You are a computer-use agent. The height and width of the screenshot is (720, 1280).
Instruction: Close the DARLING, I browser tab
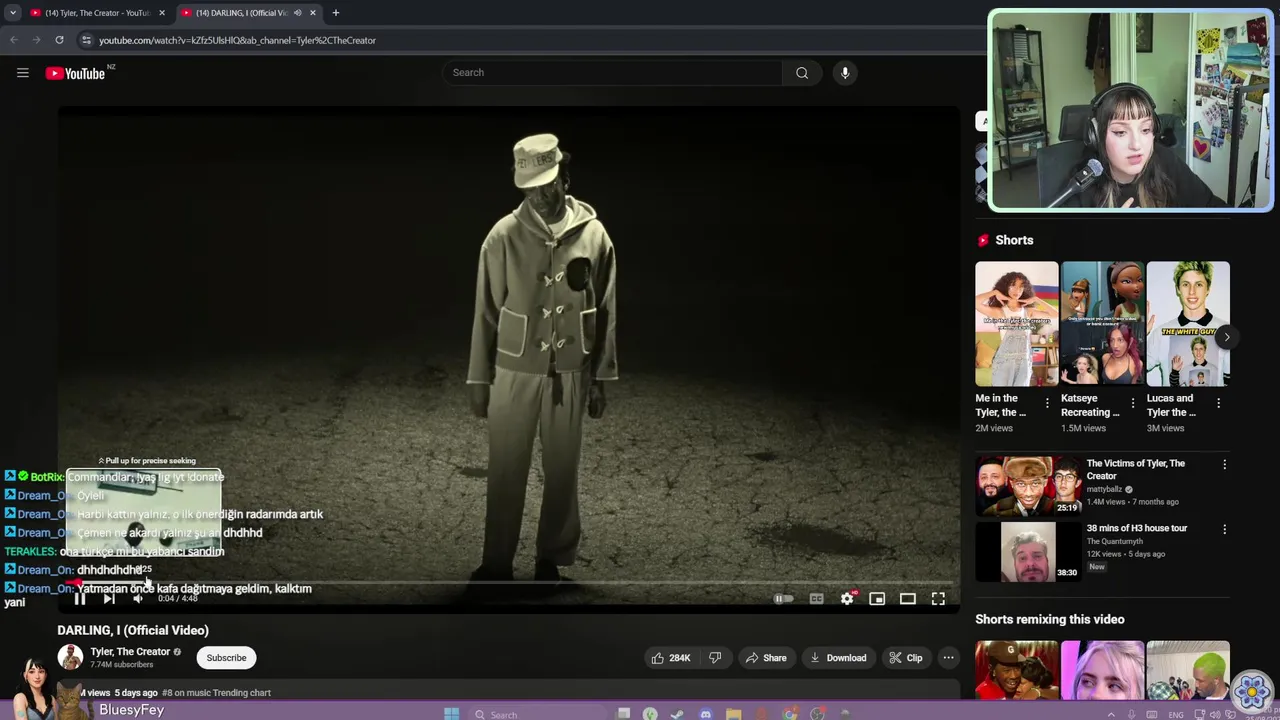tap(313, 13)
